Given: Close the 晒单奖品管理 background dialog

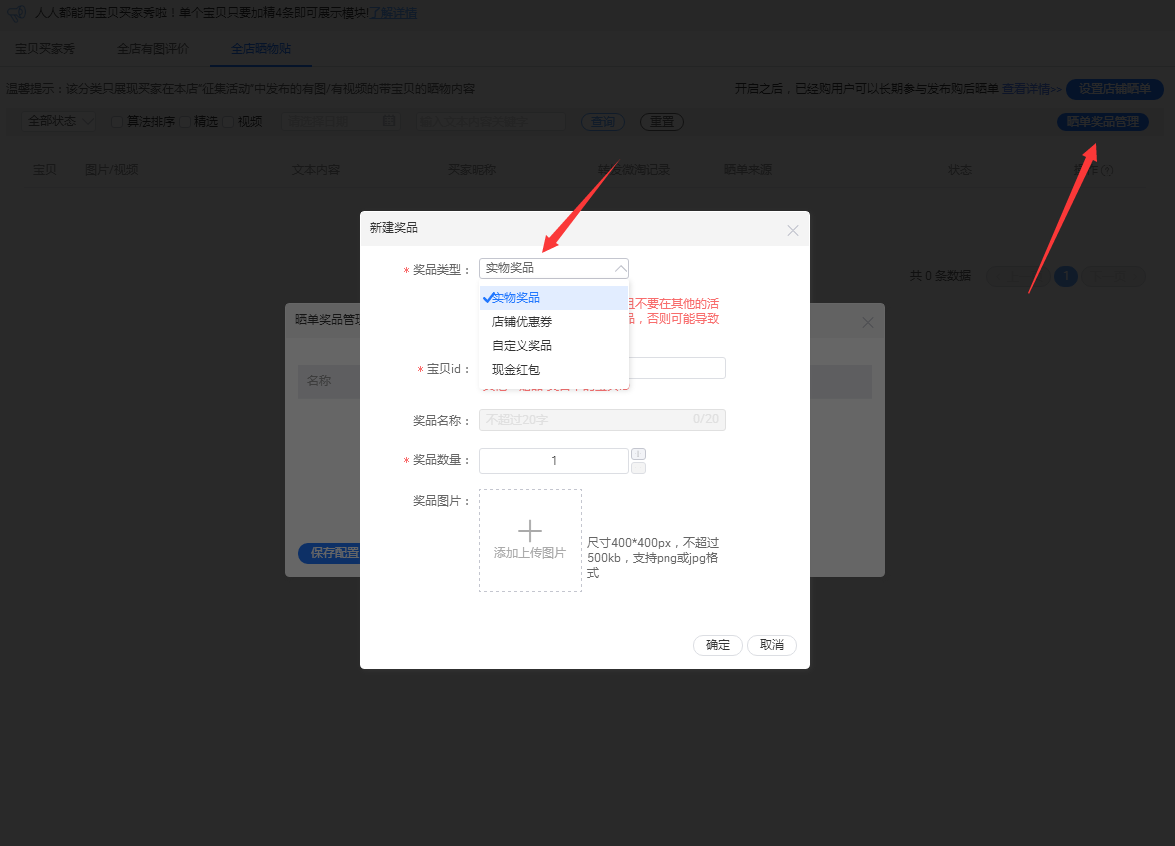Looking at the screenshot, I should [867, 322].
